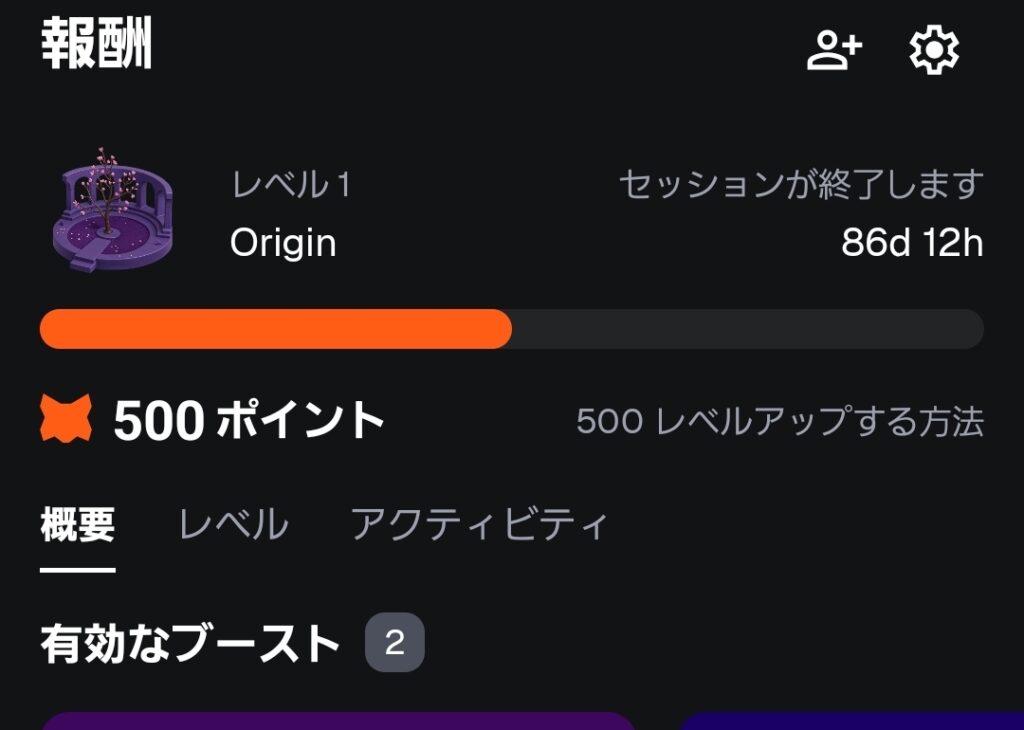Tap the 86d 12h session countdown
This screenshot has width=1024, height=730.
tap(912, 243)
